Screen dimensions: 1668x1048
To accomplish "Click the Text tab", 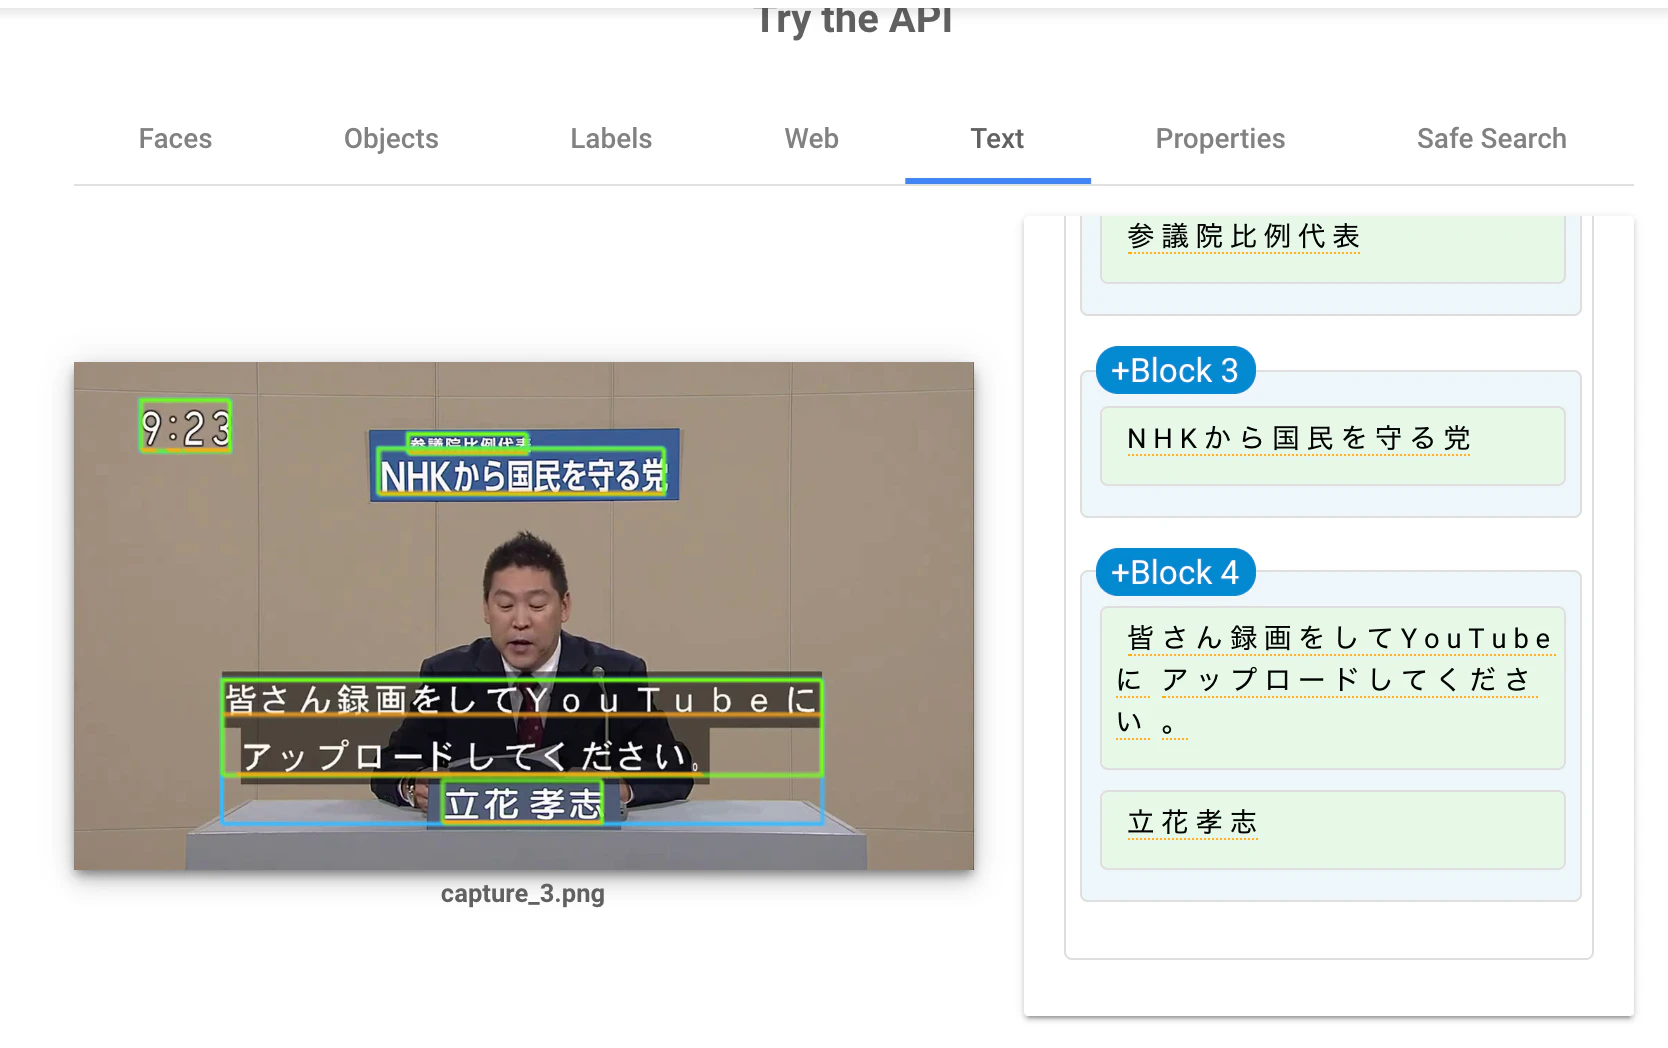I will pos(997,139).
